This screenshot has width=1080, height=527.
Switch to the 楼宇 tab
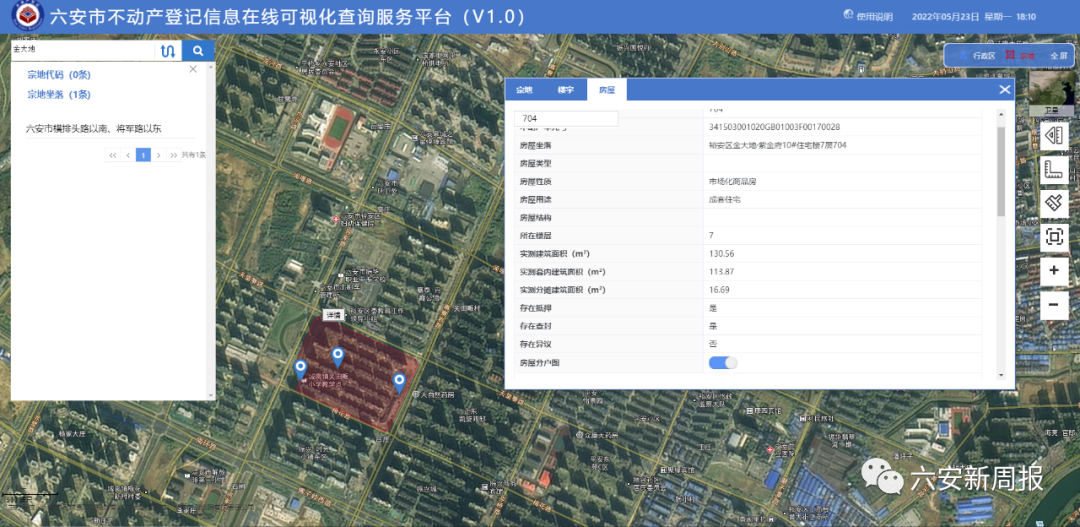[x=566, y=90]
